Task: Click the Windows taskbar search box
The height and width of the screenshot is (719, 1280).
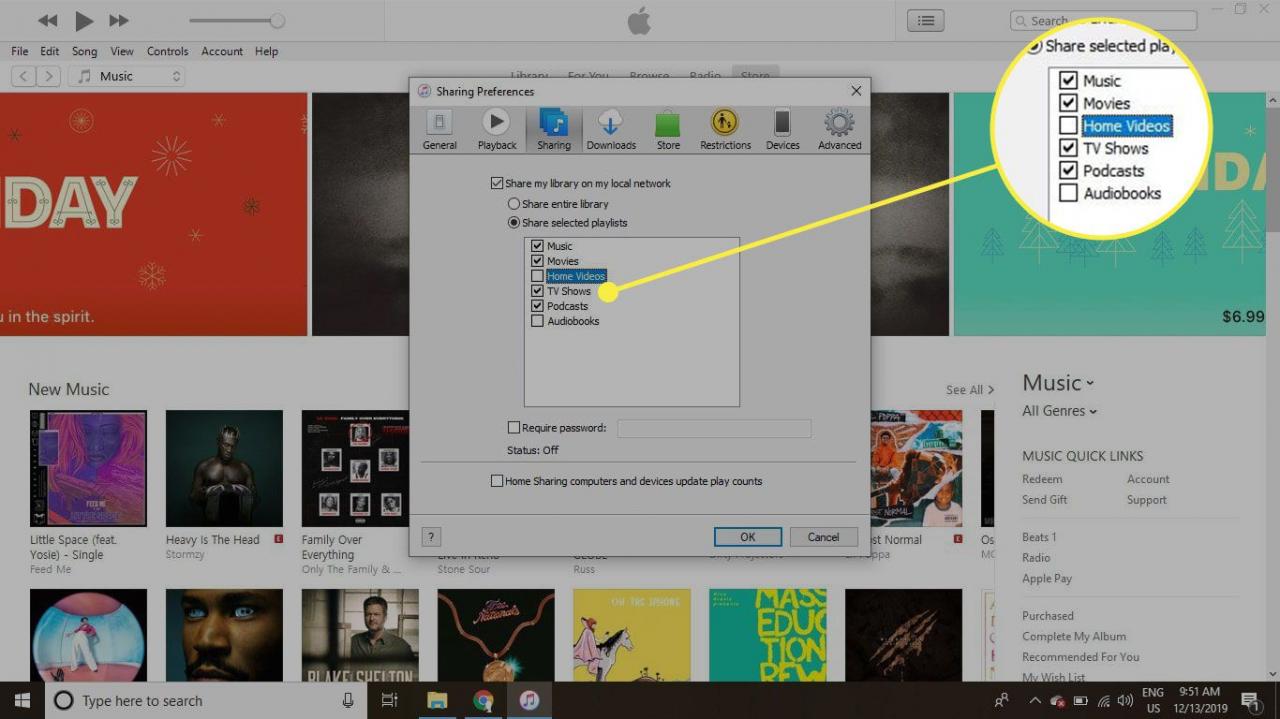Action: [x=206, y=700]
